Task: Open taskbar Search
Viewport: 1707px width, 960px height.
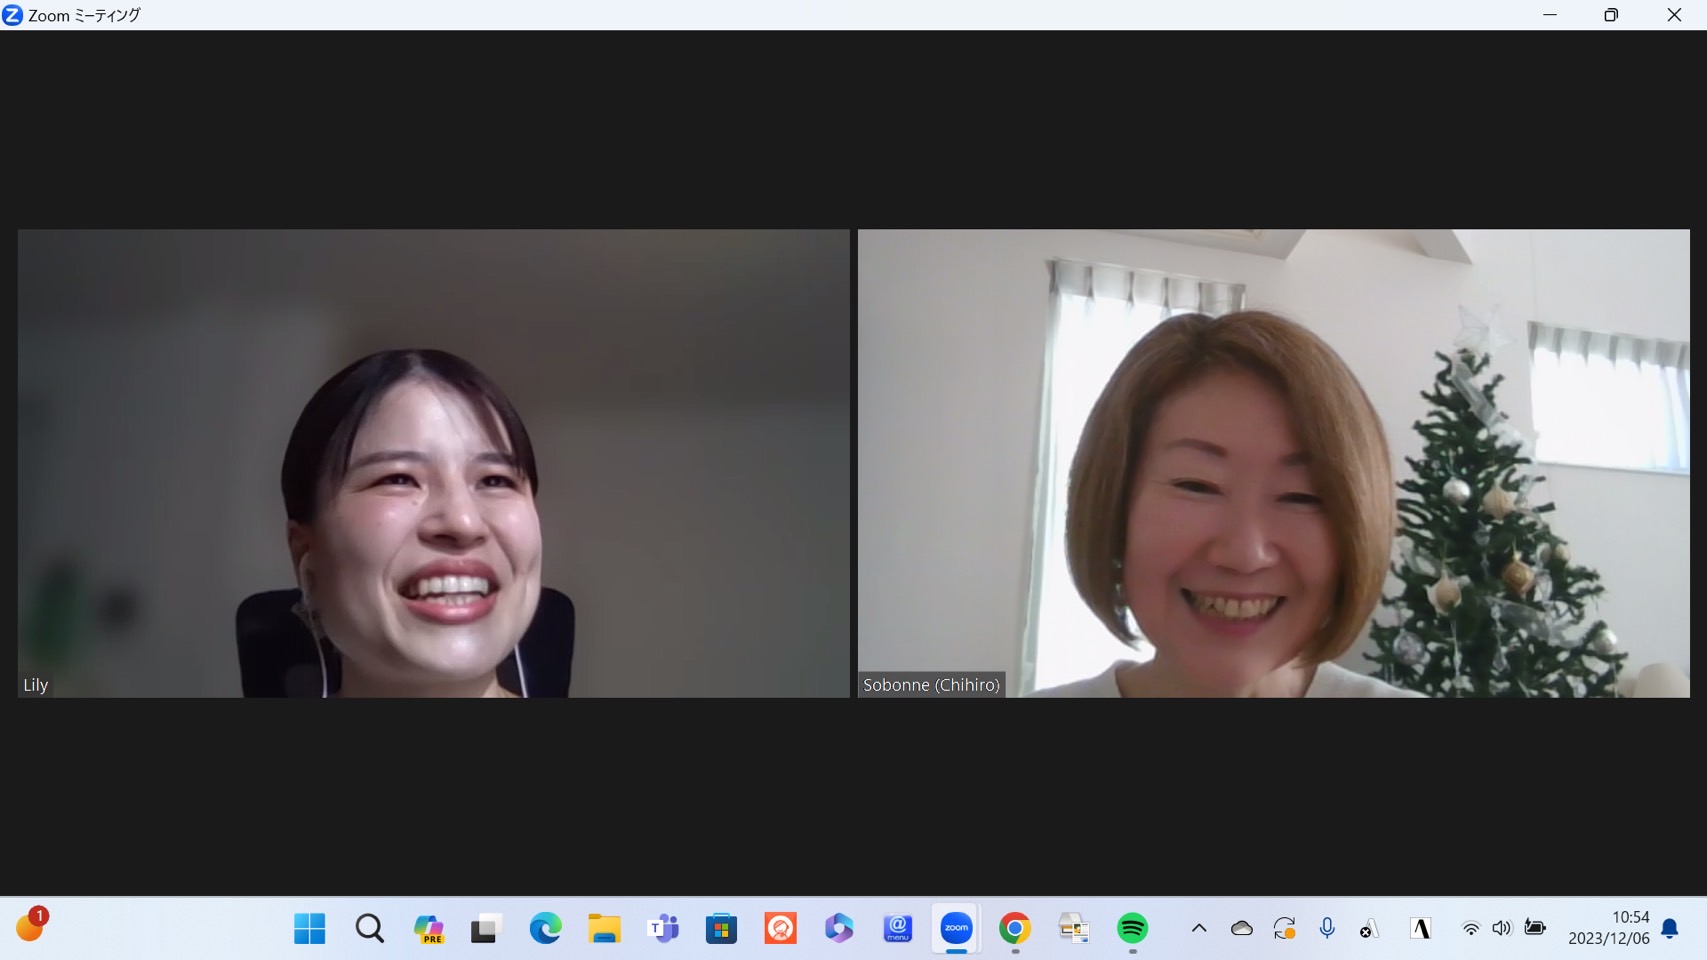Action: tap(369, 929)
